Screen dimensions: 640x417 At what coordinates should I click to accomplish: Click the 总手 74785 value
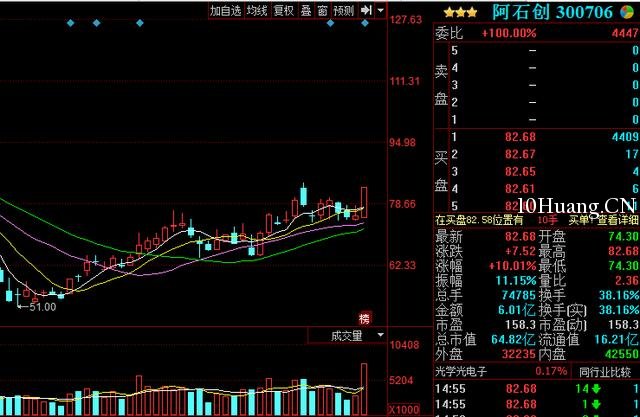click(518, 295)
